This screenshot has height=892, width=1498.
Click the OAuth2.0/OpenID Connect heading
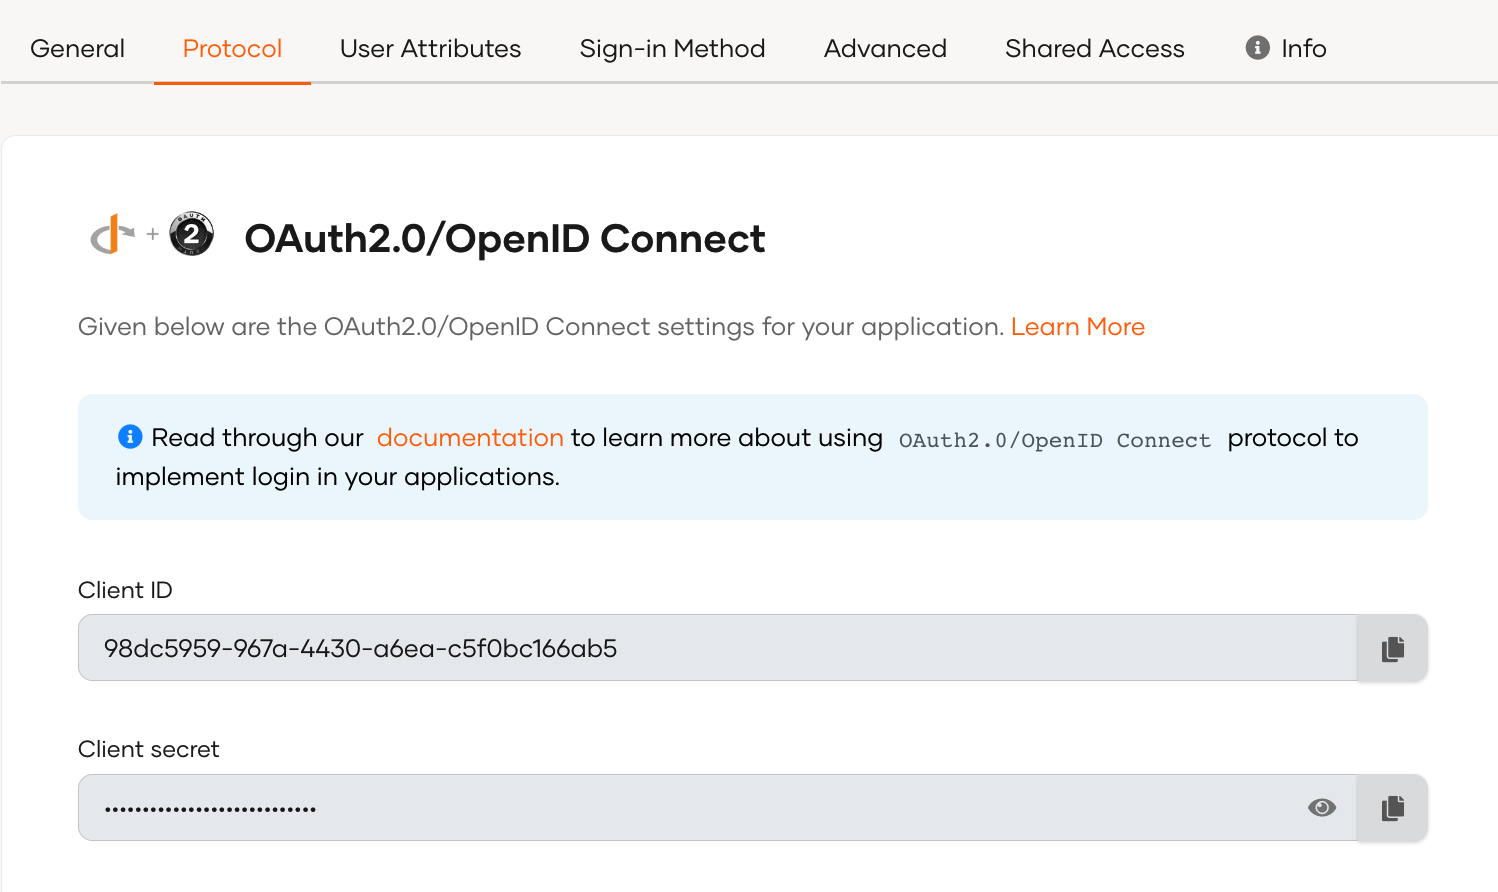tap(505, 239)
